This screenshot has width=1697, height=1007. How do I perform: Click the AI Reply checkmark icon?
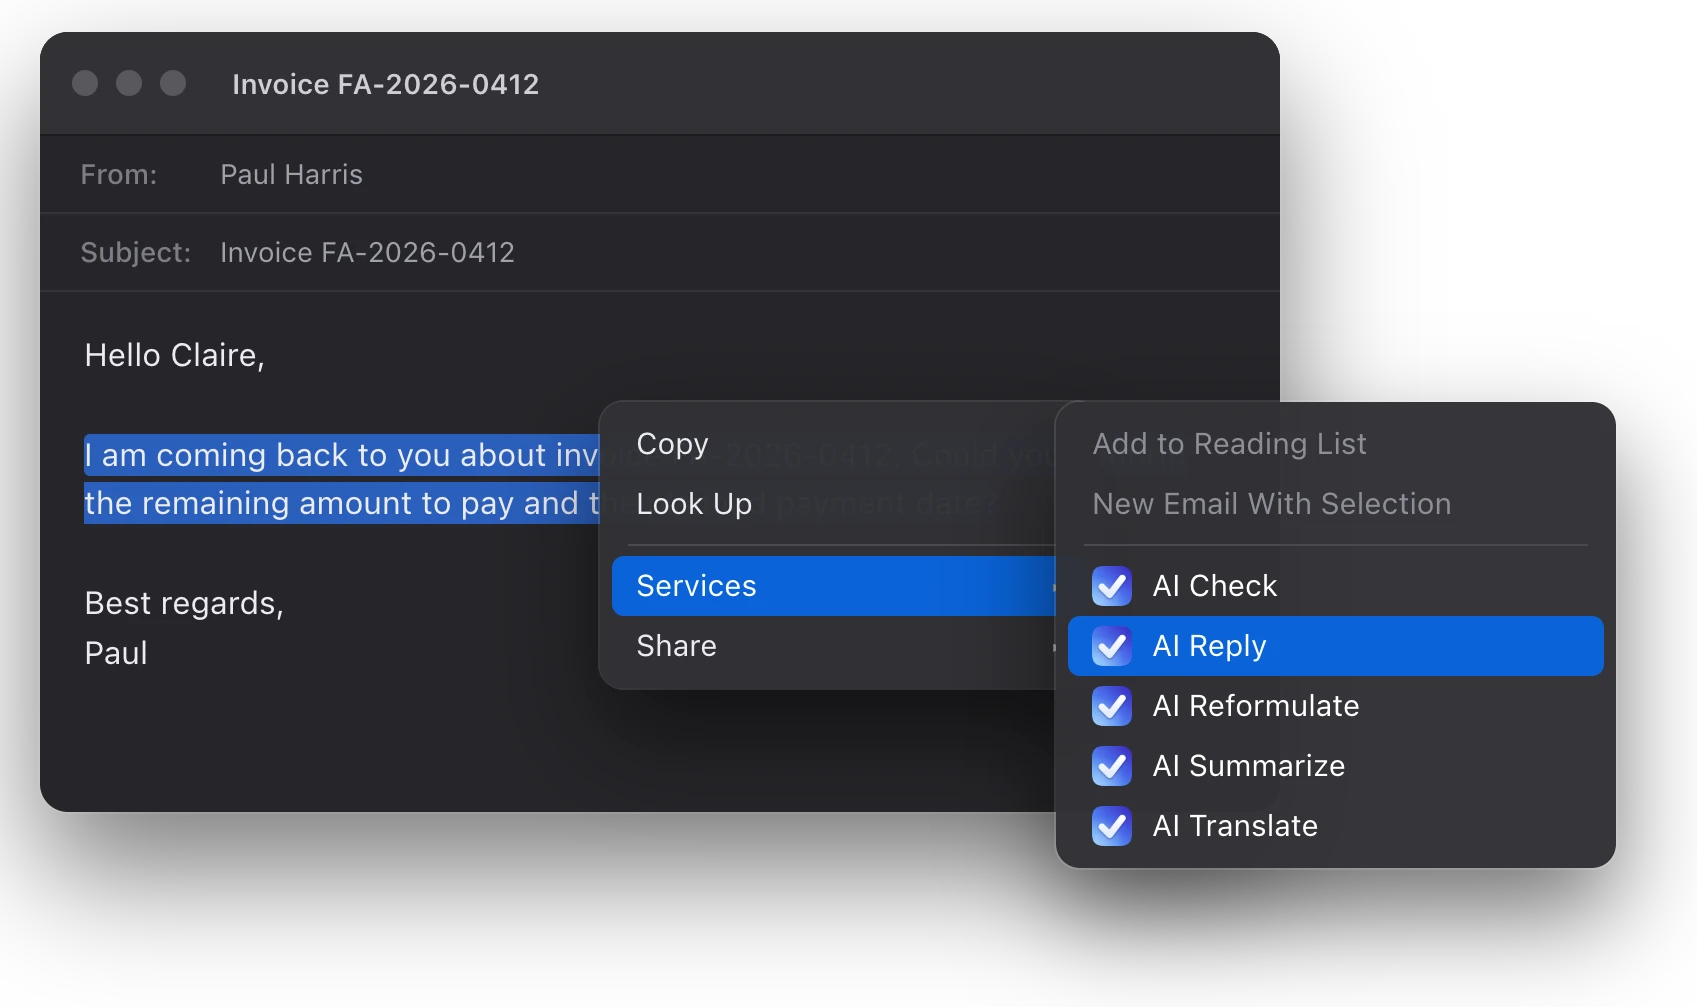[x=1112, y=646]
